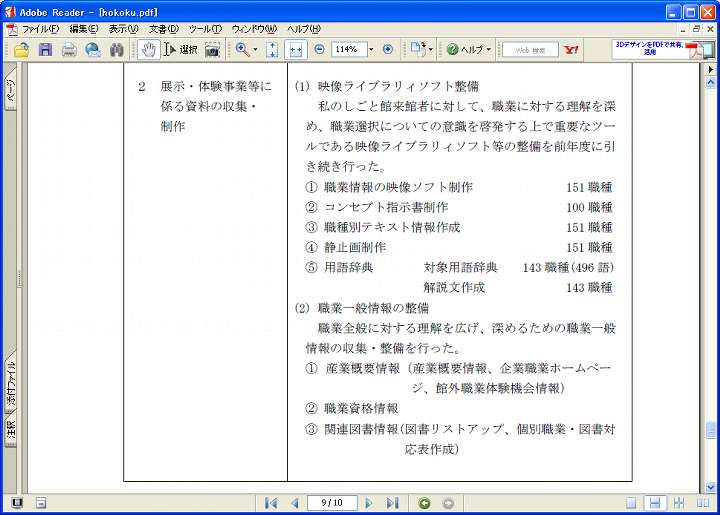Screen dimensions: 720x515
Task: Open the 114% zoom level dropdown
Action: [371, 49]
